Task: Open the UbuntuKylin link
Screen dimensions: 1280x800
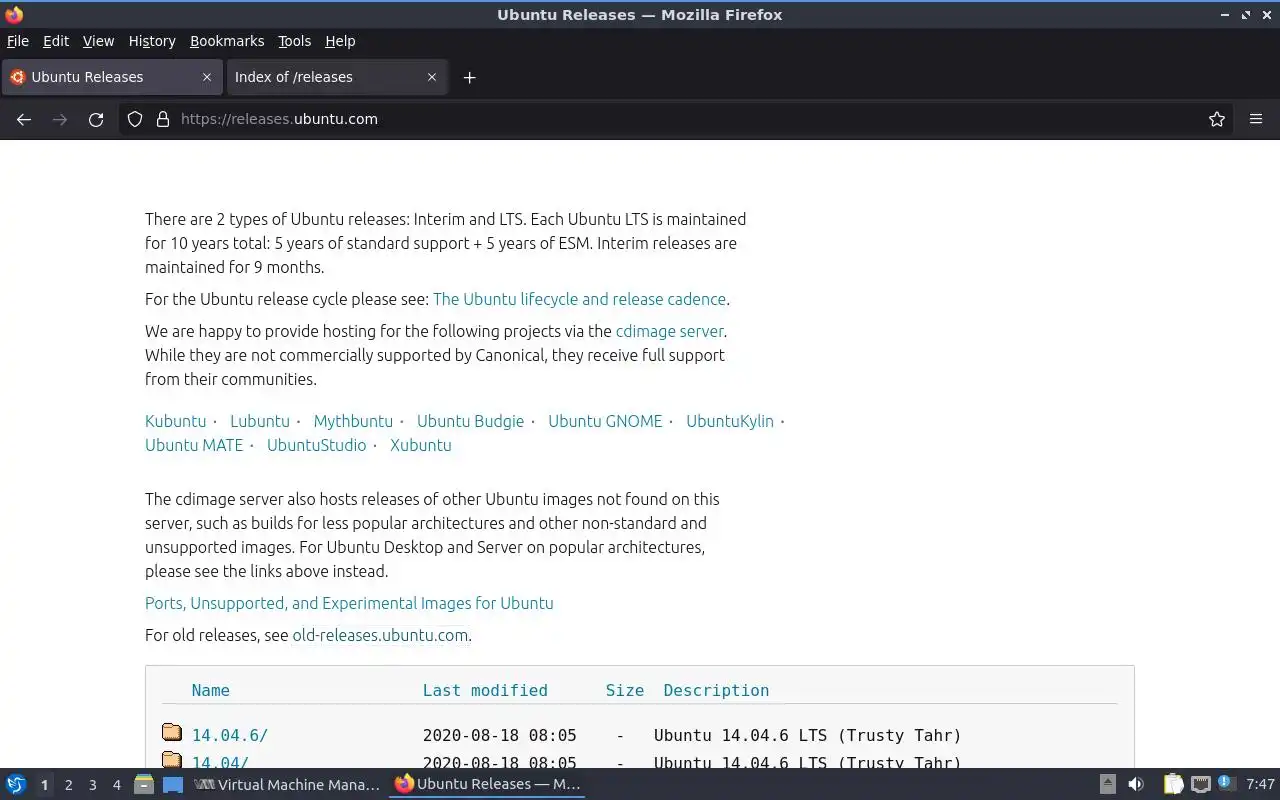Action: 730,421
